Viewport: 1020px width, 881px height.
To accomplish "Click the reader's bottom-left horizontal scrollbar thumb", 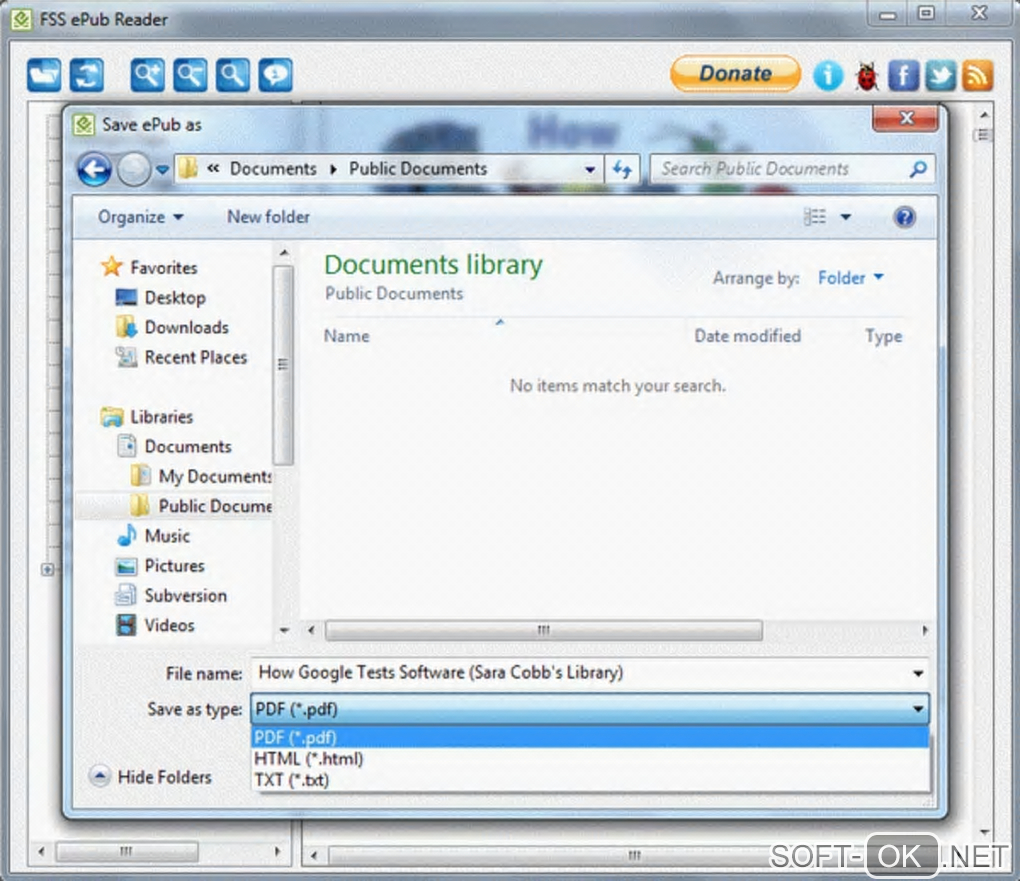I will point(127,851).
